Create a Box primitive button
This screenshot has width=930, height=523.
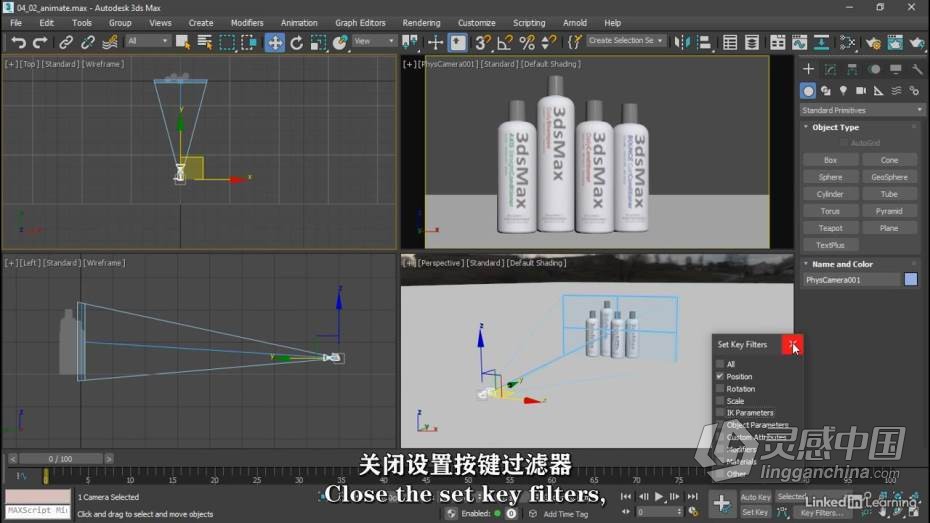(x=830, y=160)
